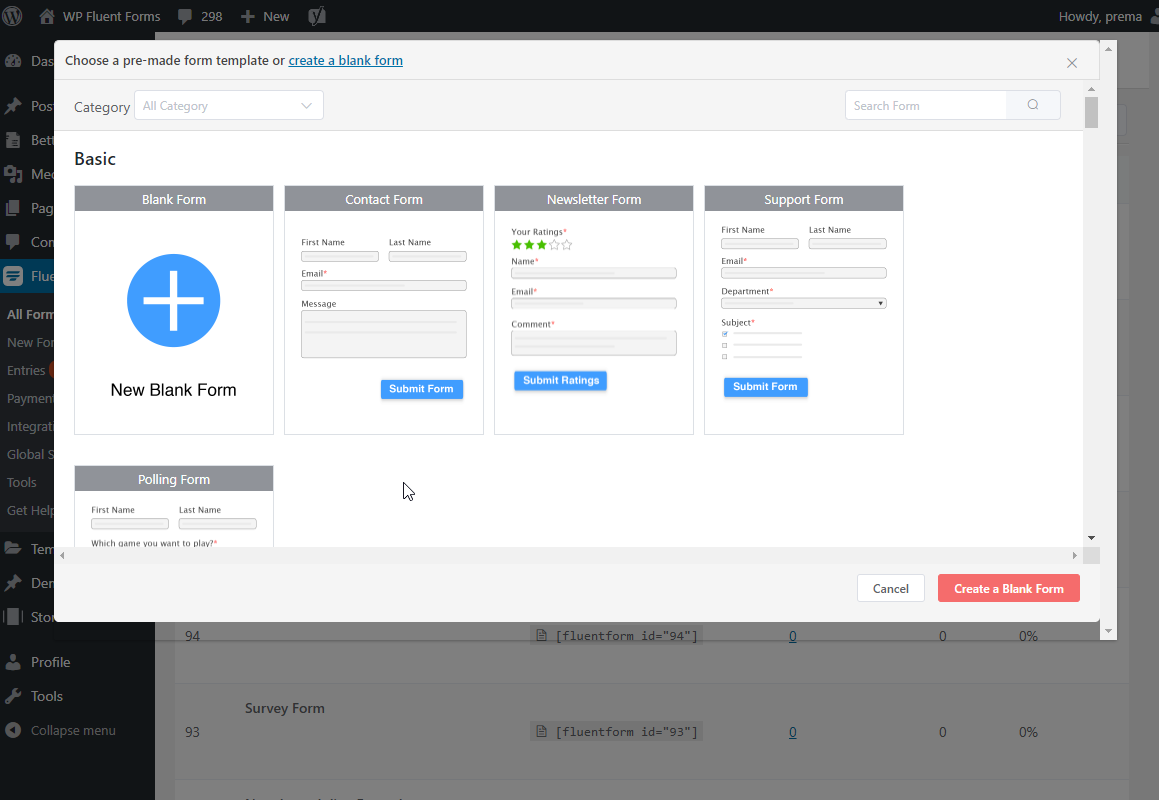
Task: Open Get Help submenu item
Action: (x=30, y=510)
